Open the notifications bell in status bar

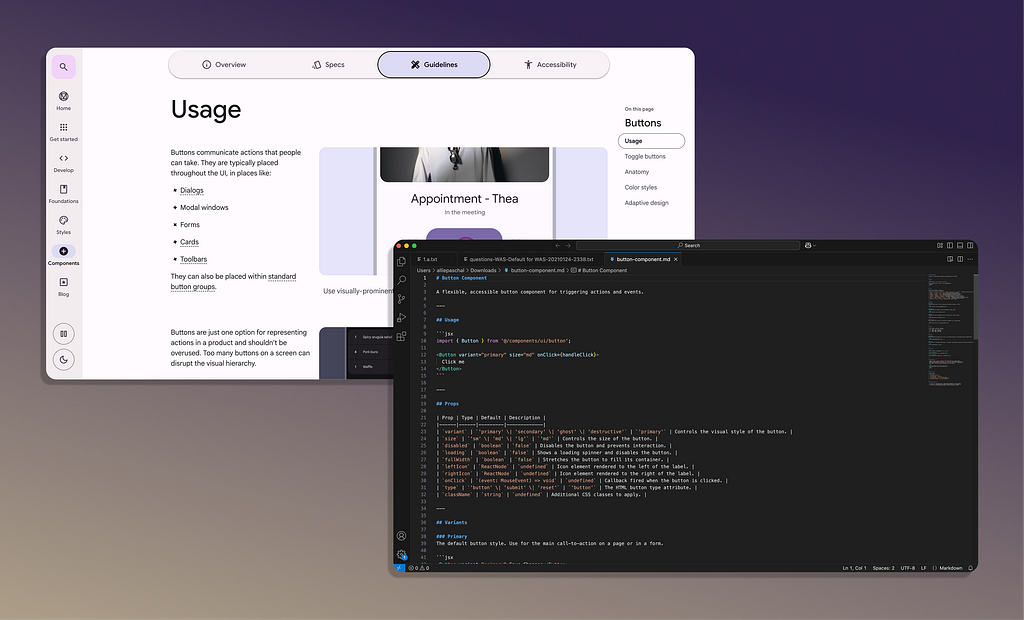coord(970,568)
